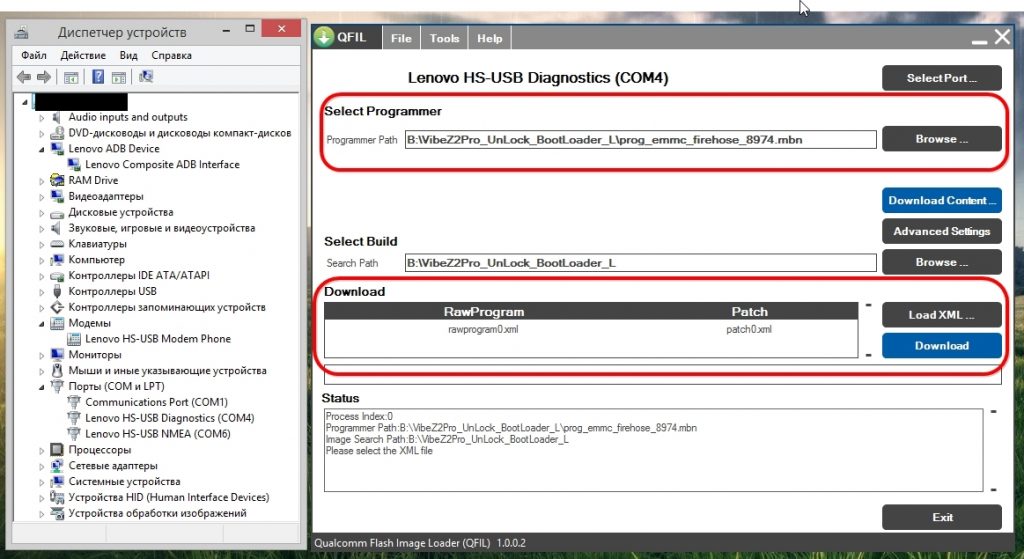This screenshot has width=1024, height=559.
Task: Click the Exit button in QFIL
Action: (x=941, y=517)
